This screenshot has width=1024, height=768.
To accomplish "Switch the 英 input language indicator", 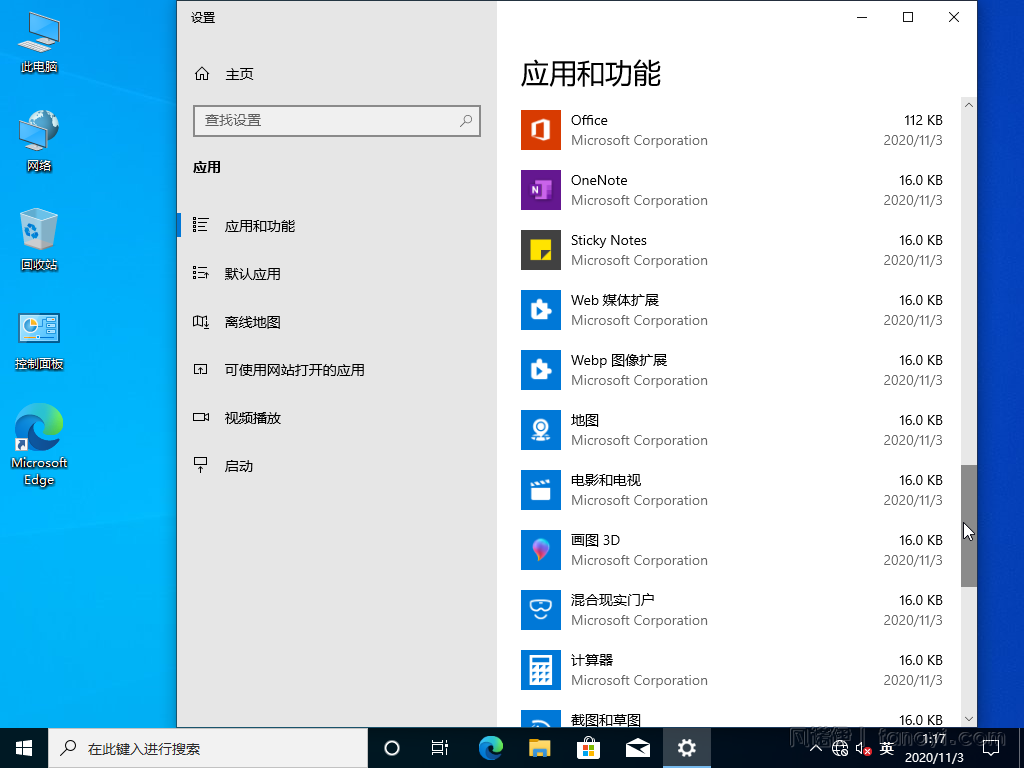I will [x=887, y=748].
